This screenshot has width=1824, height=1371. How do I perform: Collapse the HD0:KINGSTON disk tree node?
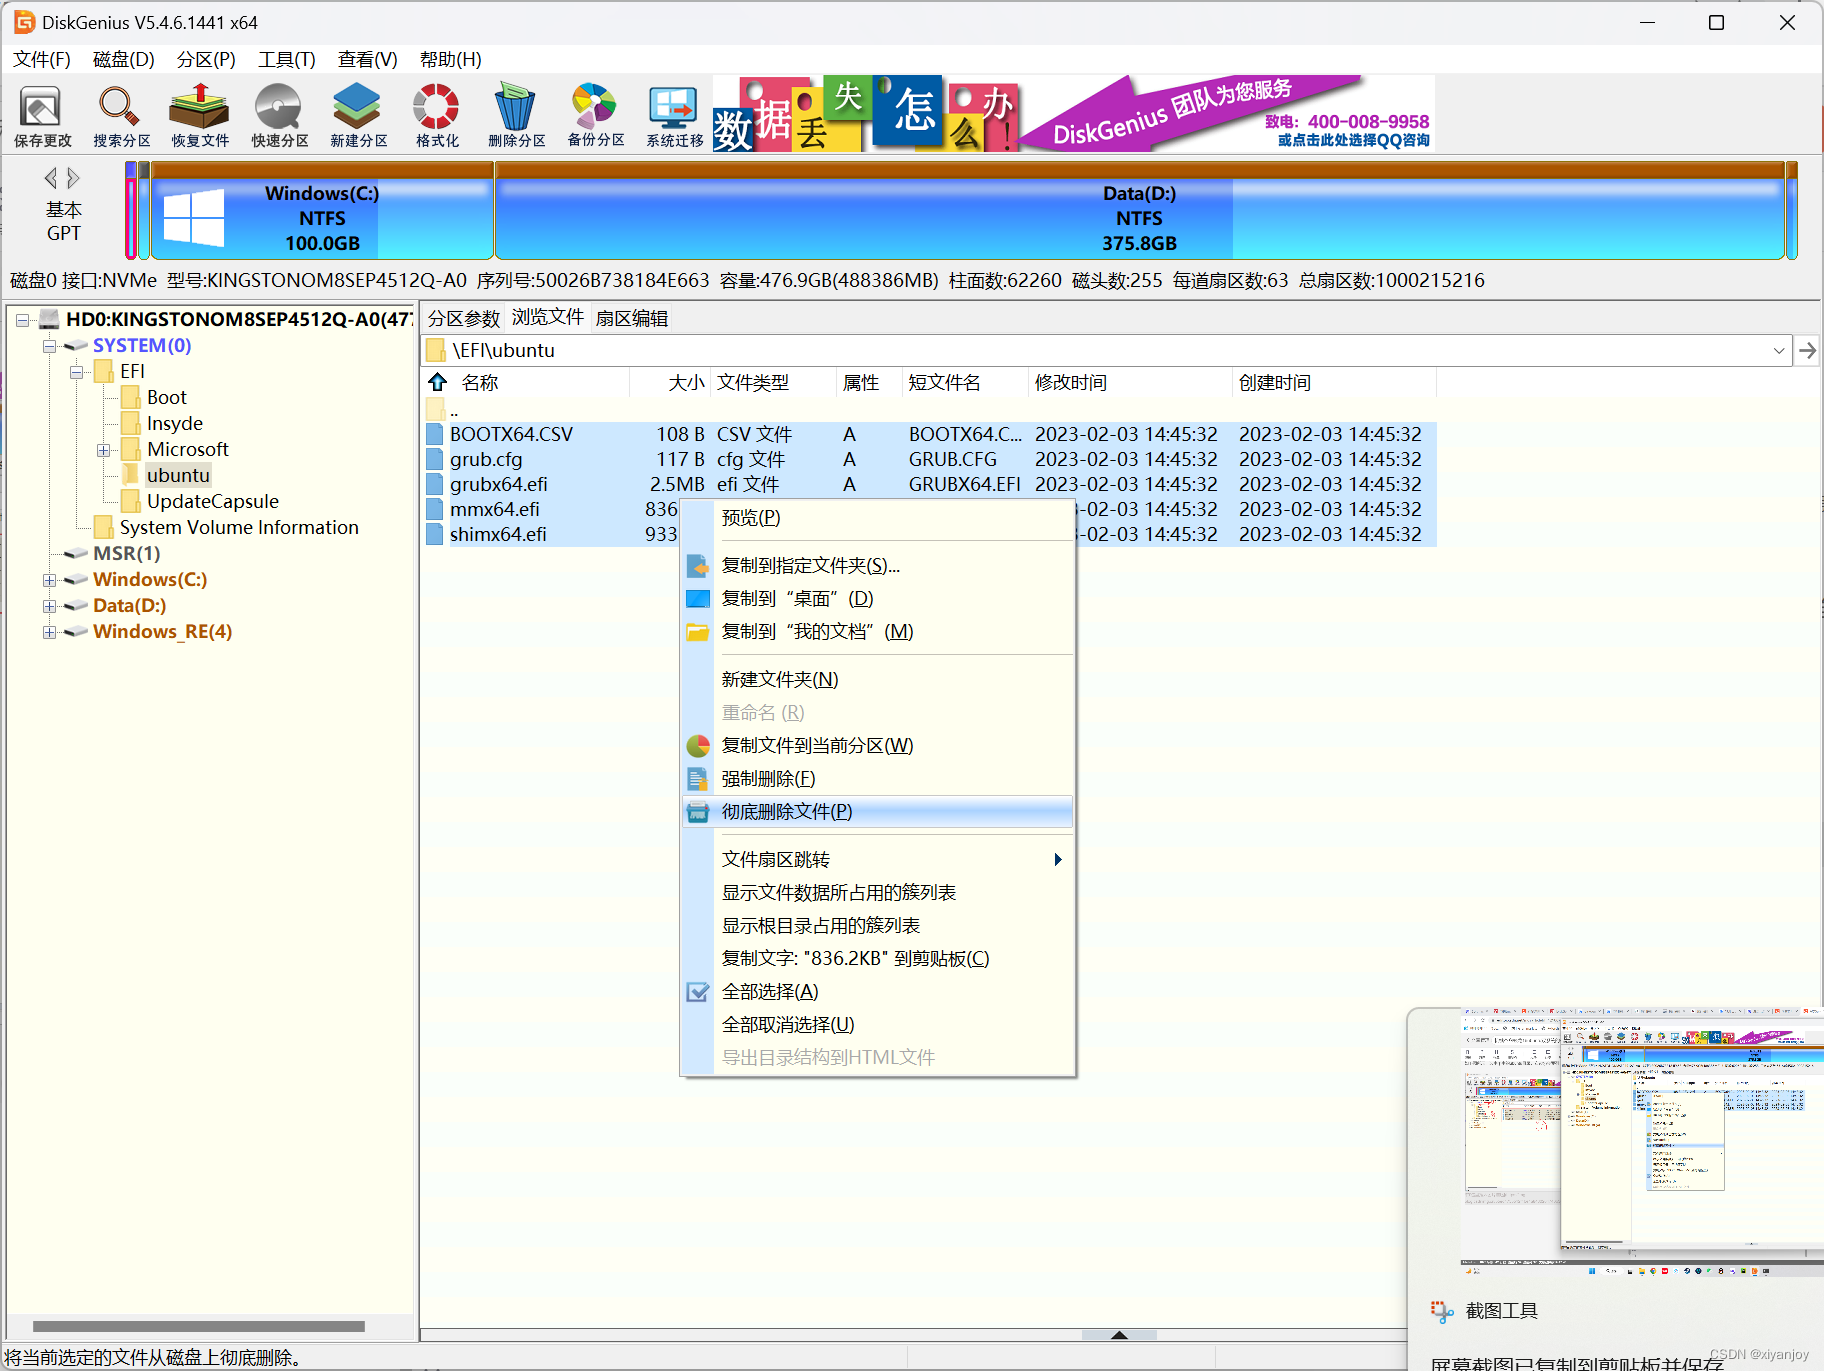[x=22, y=320]
